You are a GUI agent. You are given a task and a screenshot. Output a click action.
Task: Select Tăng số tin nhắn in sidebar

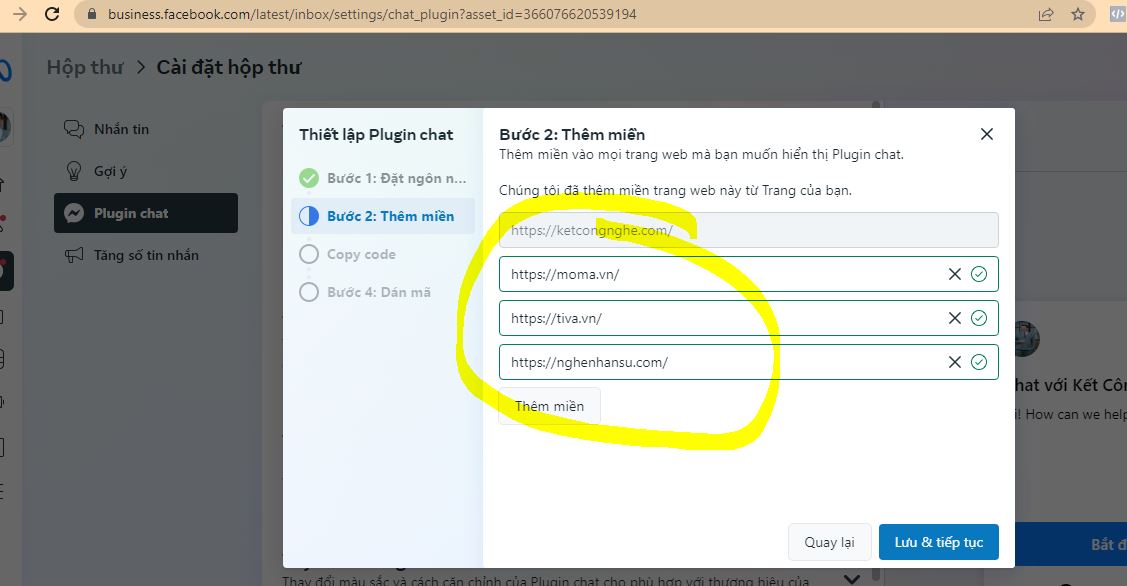146,255
